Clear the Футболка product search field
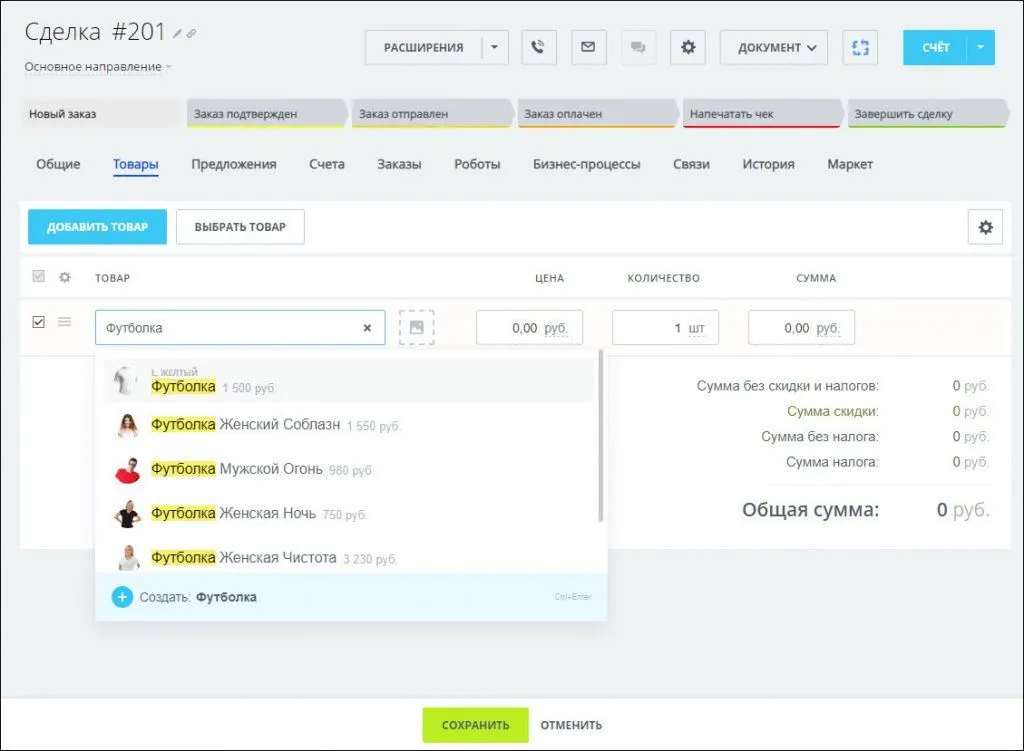1024x751 pixels. 367,327
